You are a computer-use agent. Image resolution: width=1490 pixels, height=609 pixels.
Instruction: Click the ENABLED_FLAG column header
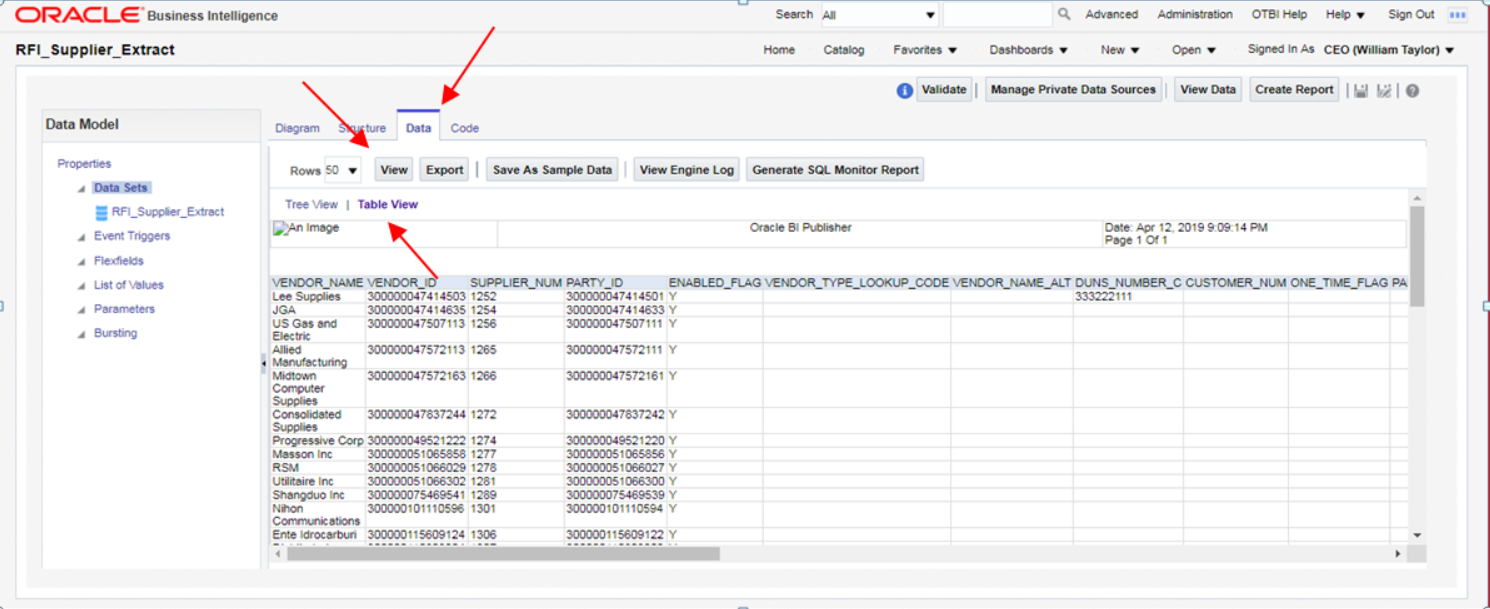(715, 283)
